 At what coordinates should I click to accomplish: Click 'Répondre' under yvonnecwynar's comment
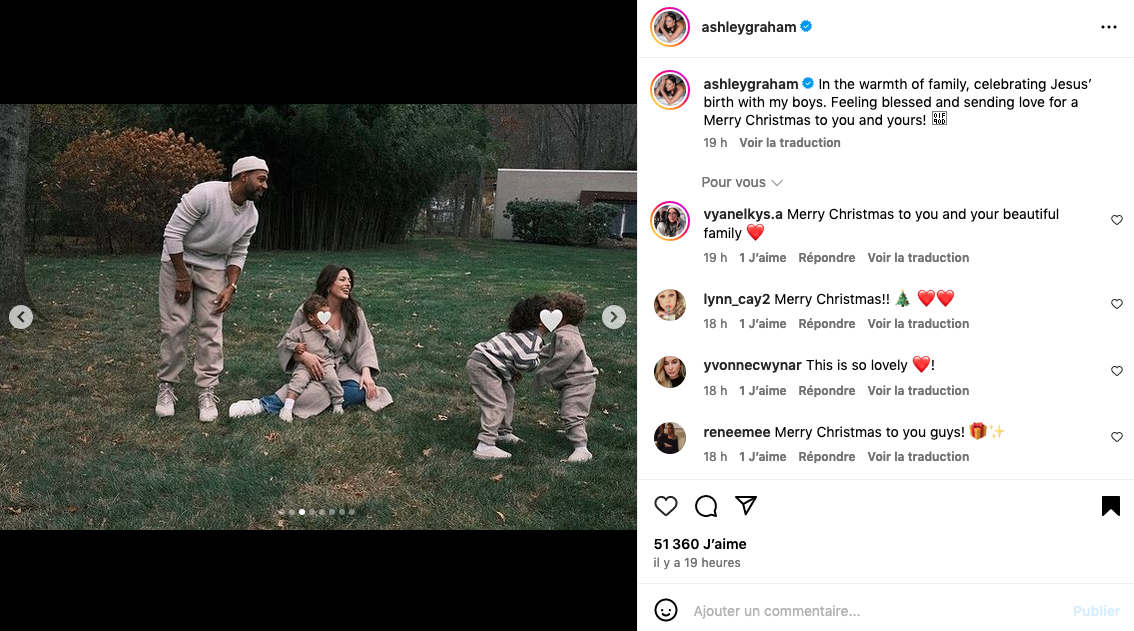point(826,391)
